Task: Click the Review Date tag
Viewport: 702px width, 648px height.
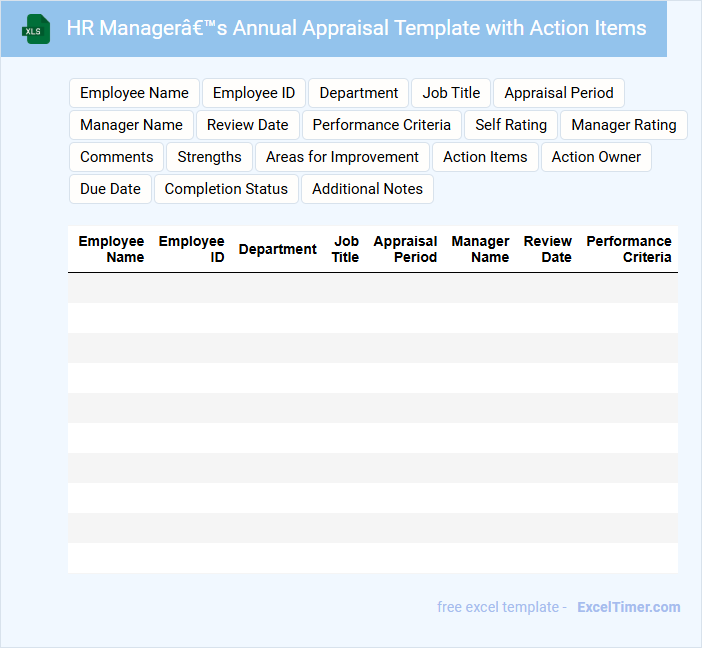Action: click(x=247, y=125)
